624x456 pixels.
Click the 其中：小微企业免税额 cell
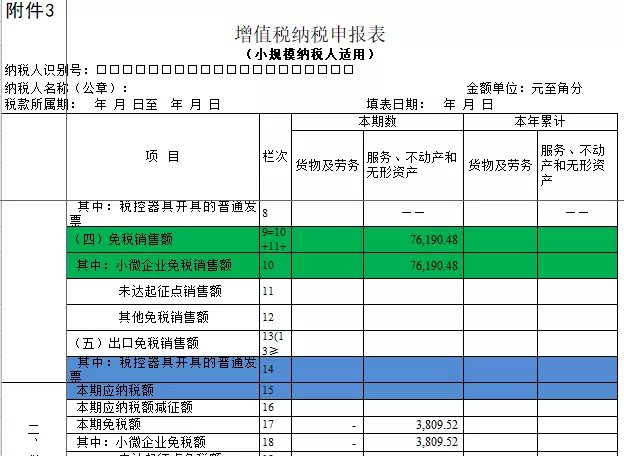click(163, 442)
